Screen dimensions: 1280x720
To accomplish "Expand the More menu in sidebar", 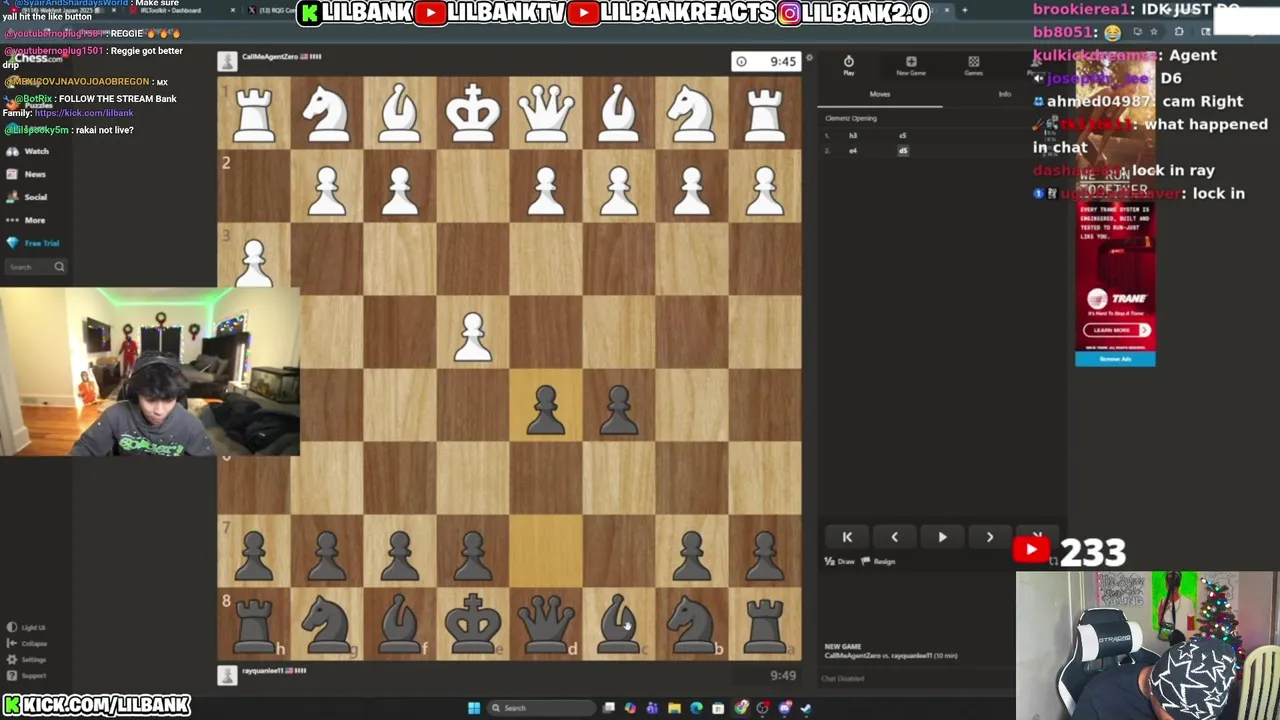I will (x=26, y=220).
